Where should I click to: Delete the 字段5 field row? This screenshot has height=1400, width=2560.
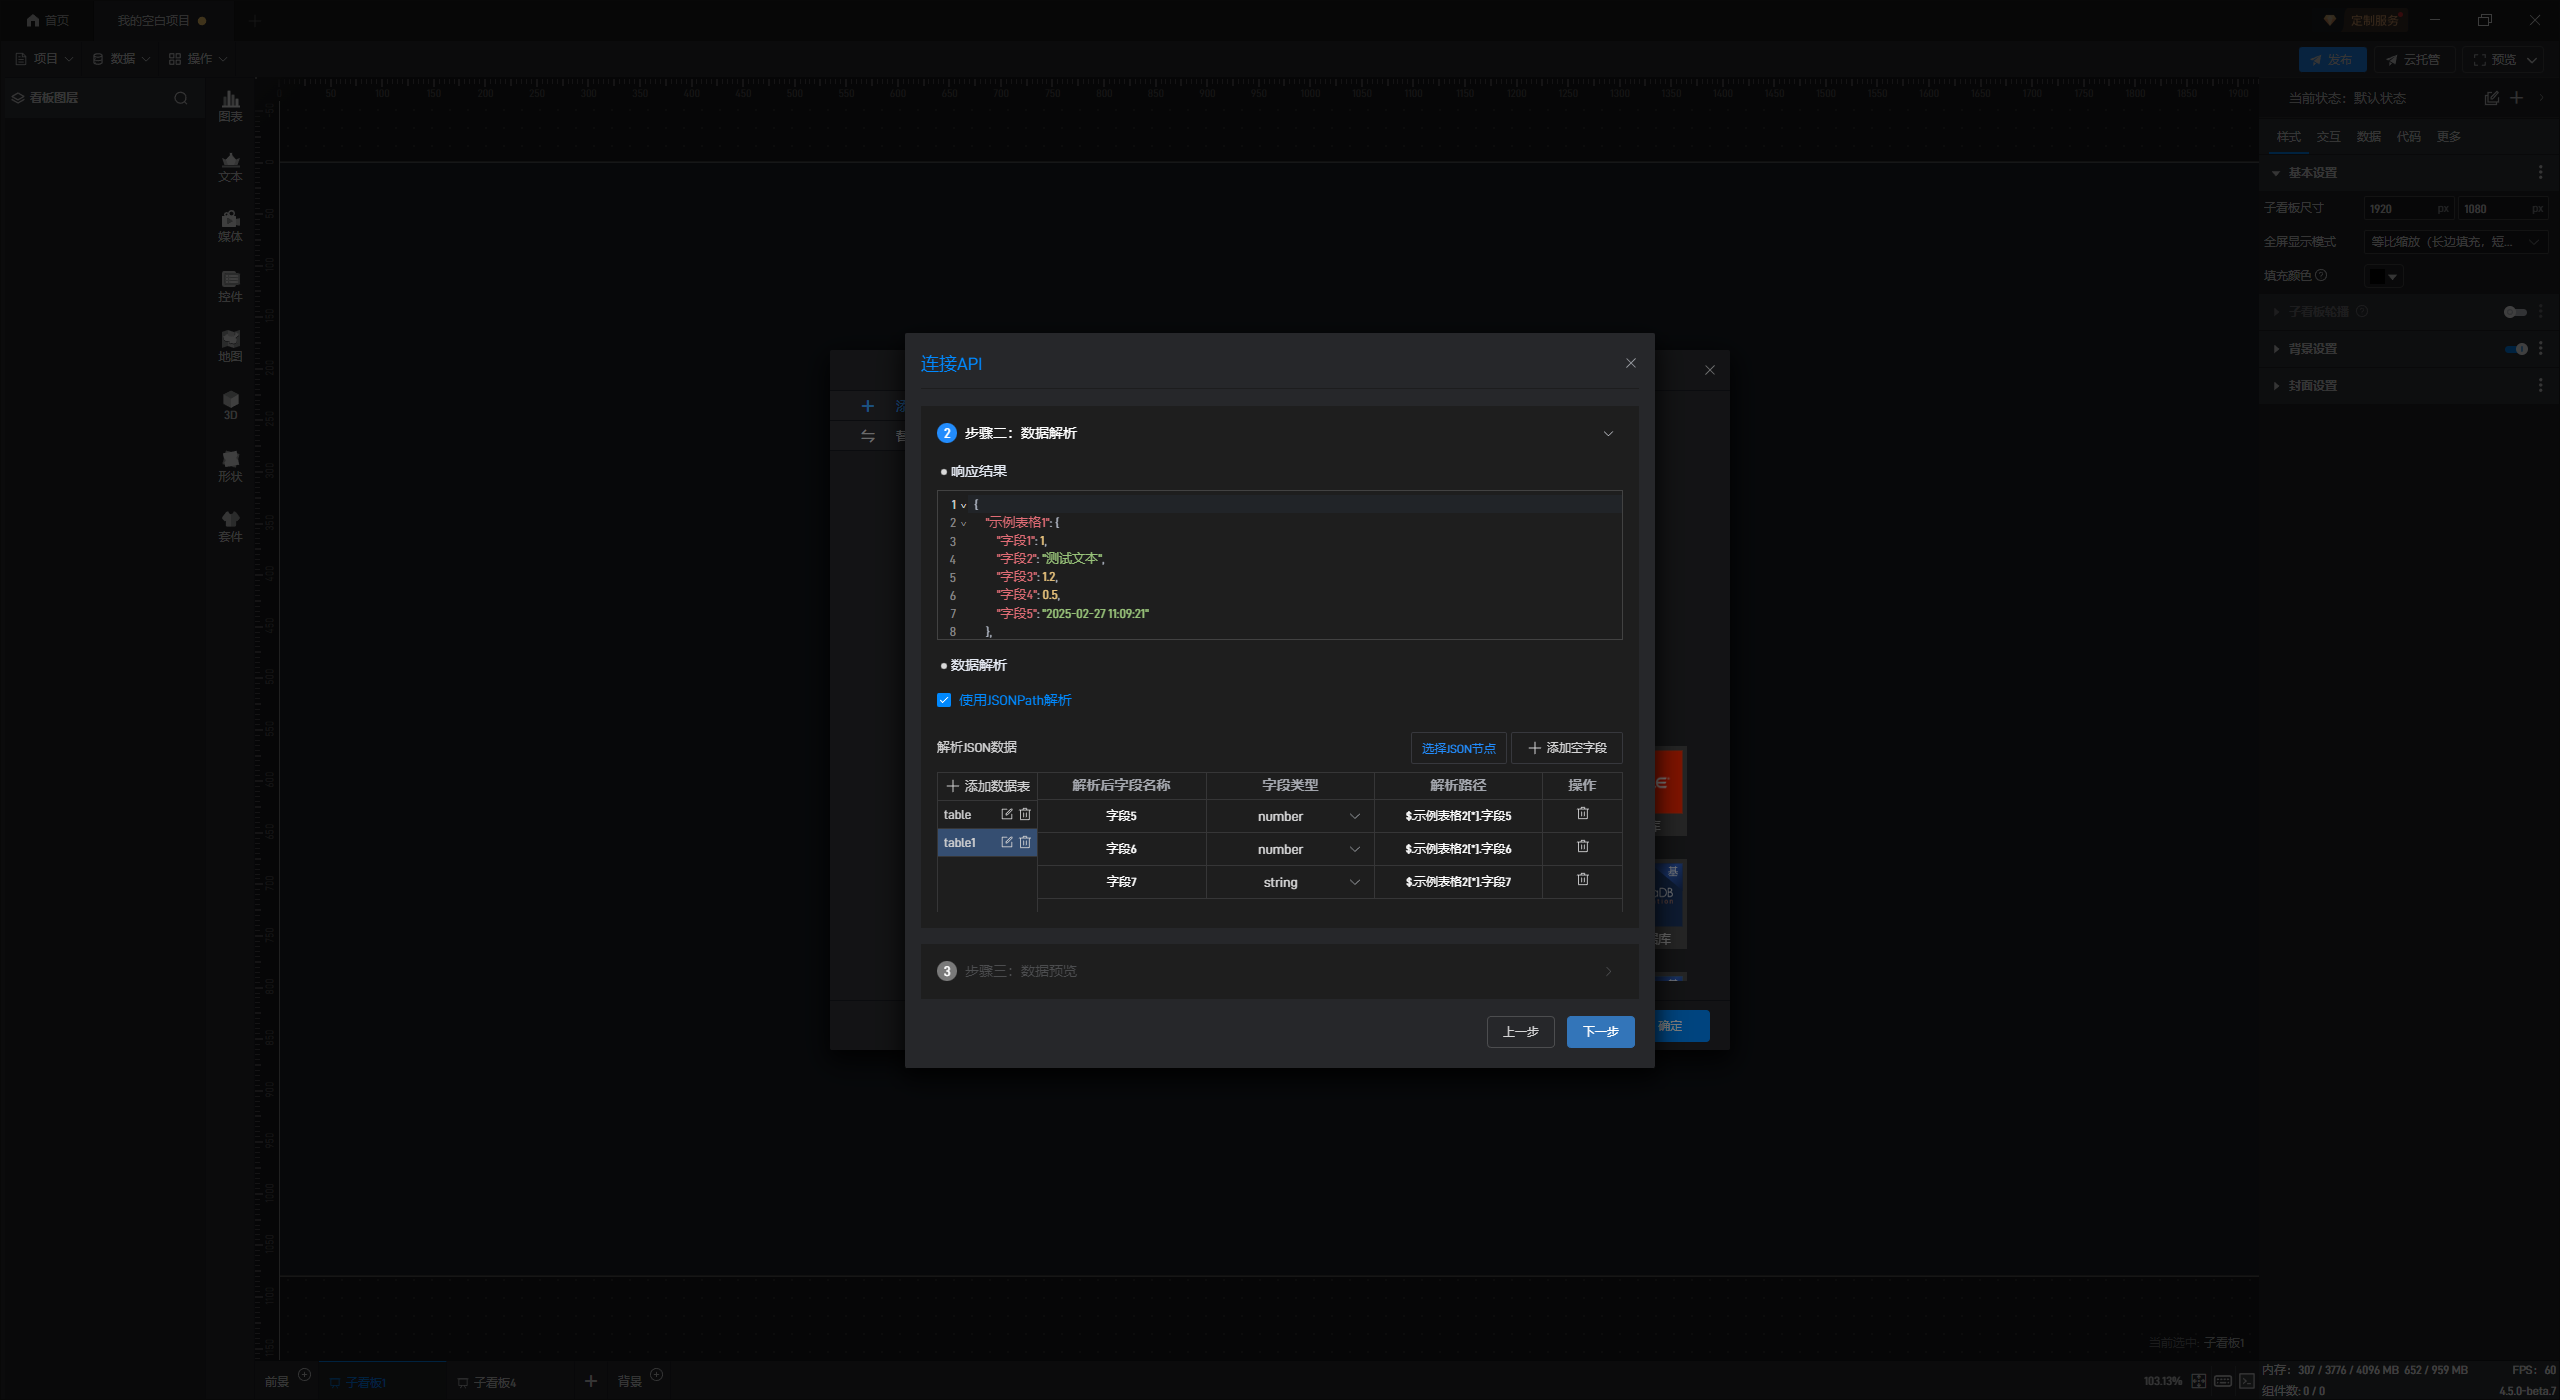click(1582, 814)
